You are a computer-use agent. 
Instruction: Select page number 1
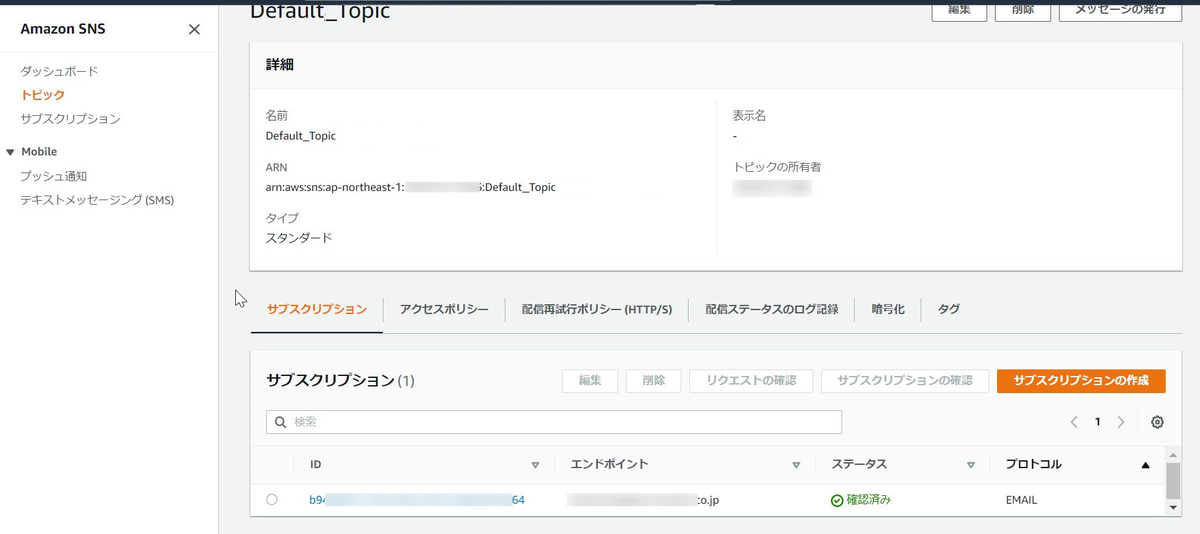point(1097,422)
